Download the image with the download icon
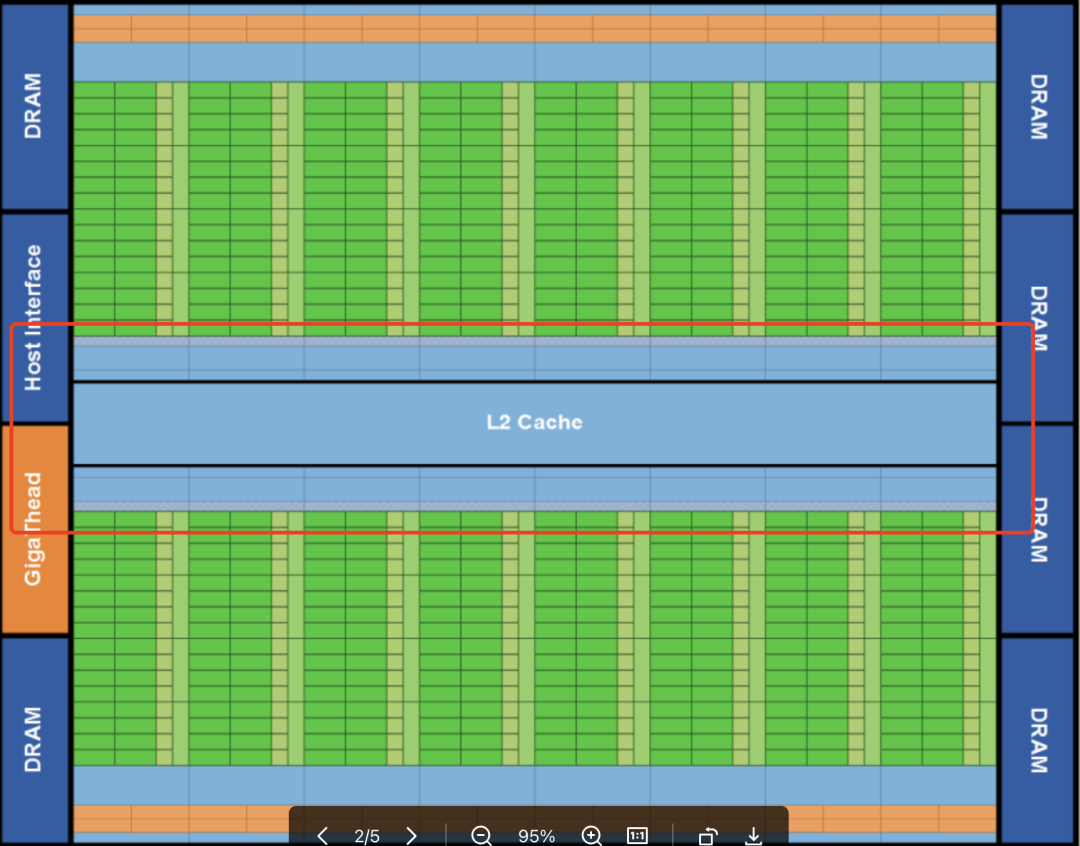Screen dimensions: 1080x846 (754, 836)
